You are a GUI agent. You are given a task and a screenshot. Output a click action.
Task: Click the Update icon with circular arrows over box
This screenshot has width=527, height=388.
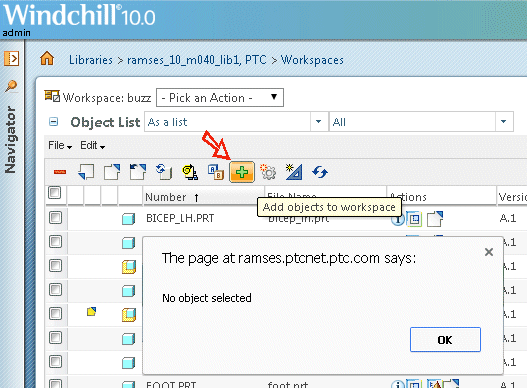point(164,172)
